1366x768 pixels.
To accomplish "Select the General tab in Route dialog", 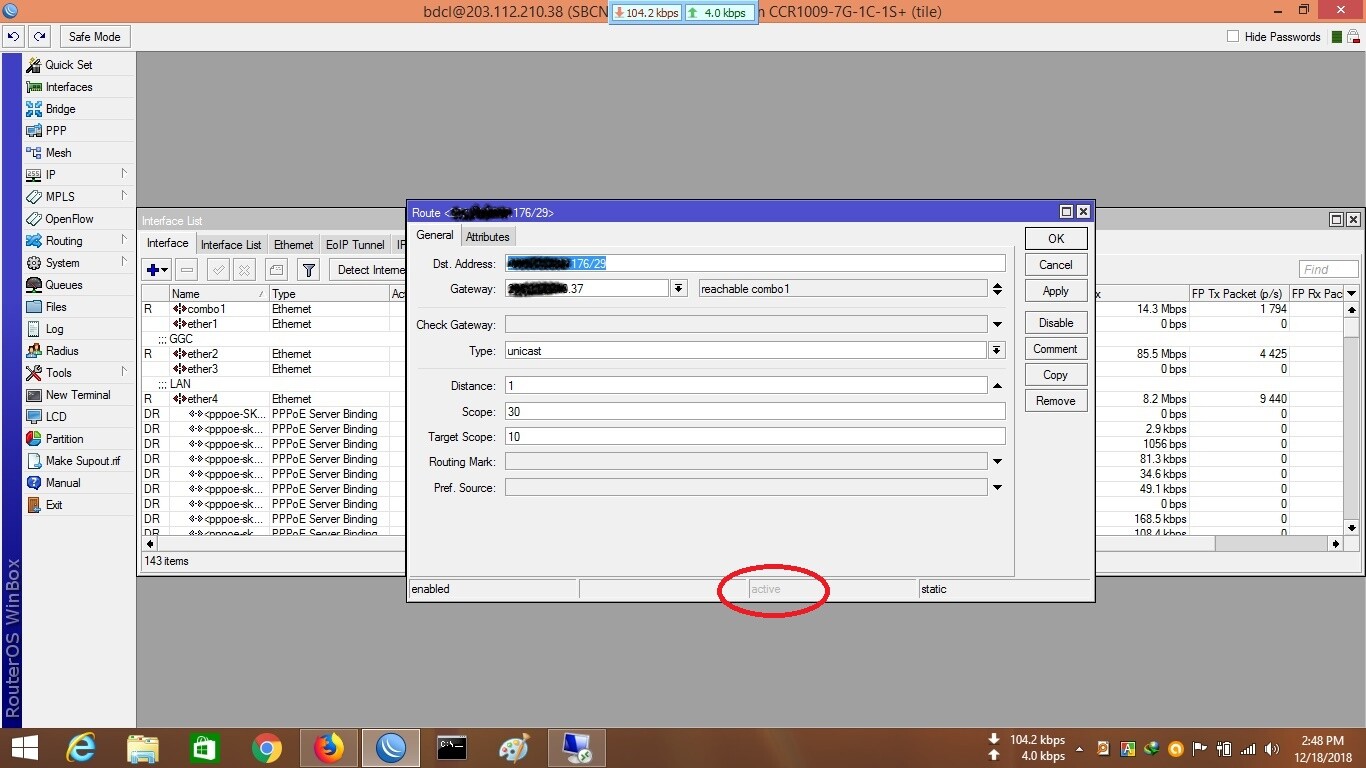I will point(435,235).
